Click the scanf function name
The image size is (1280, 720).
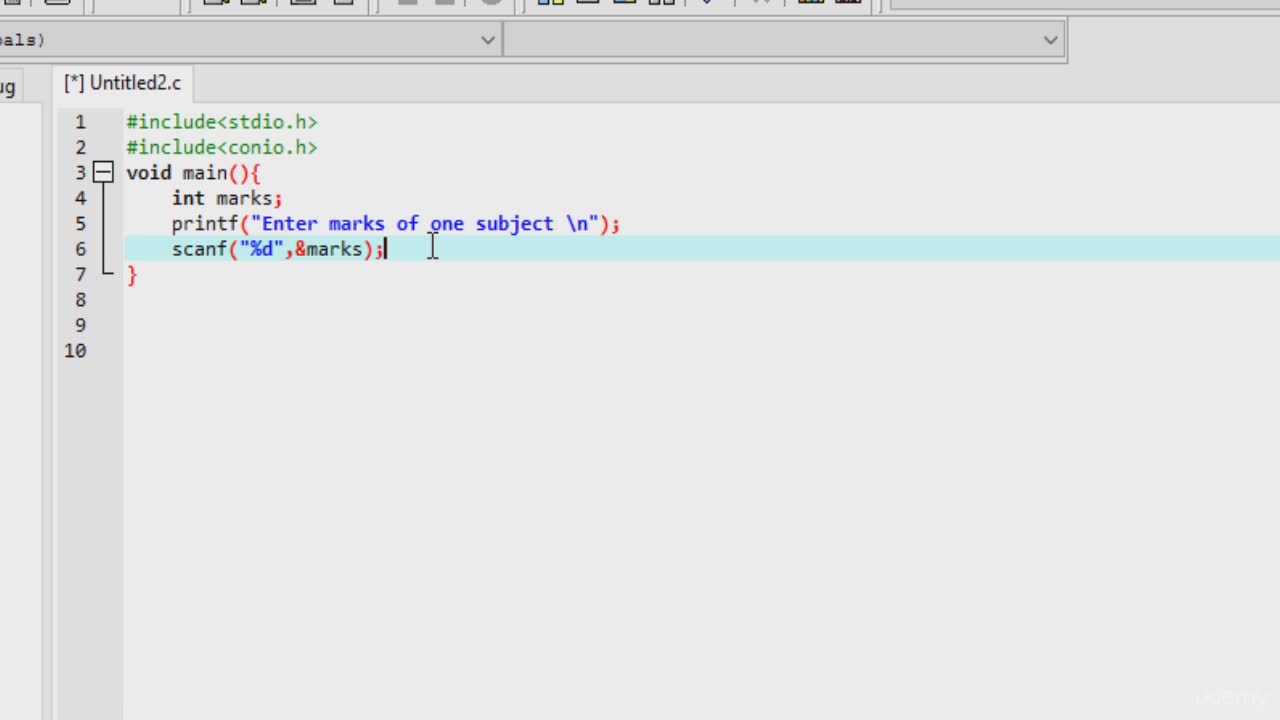tap(200, 249)
